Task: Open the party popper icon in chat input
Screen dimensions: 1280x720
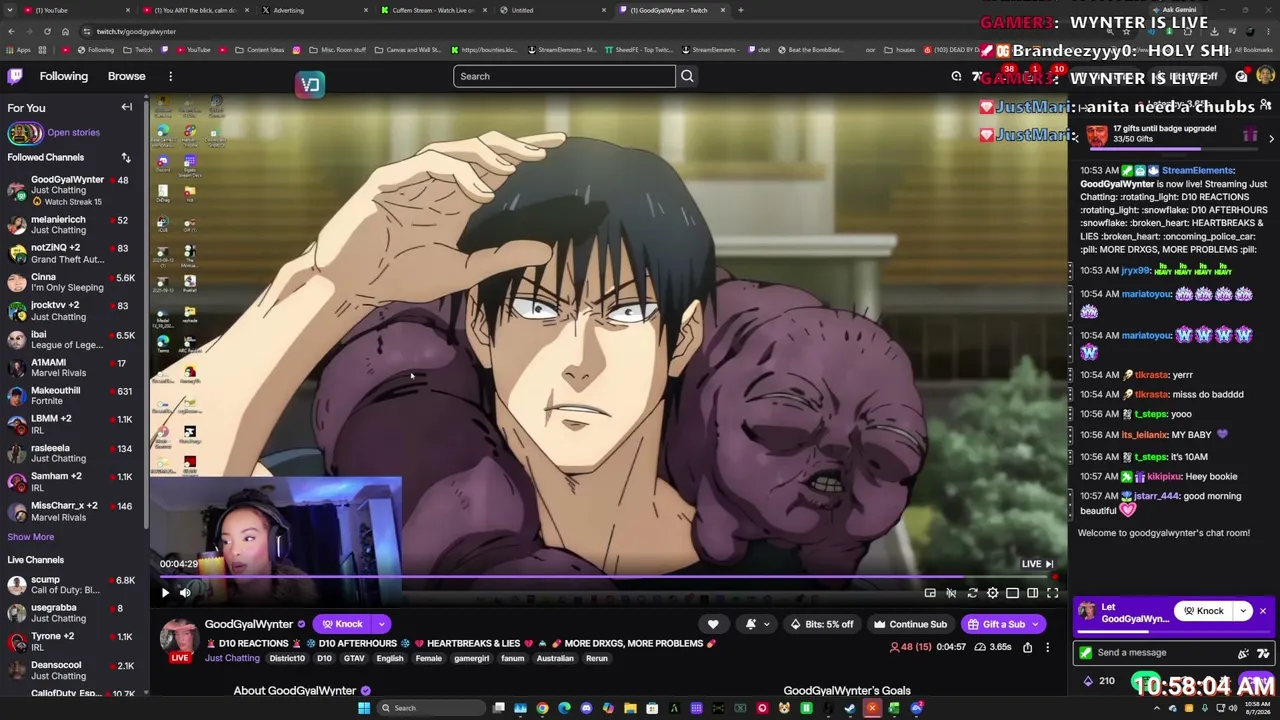Action: (x=1243, y=653)
